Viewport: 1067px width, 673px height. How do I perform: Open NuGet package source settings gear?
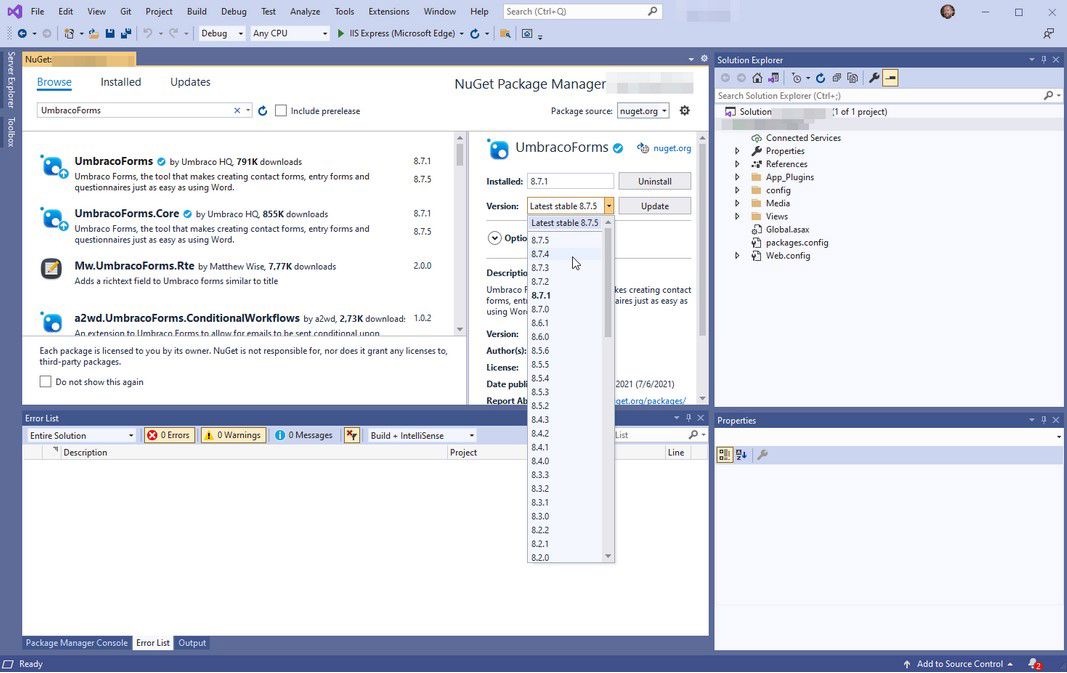click(684, 110)
